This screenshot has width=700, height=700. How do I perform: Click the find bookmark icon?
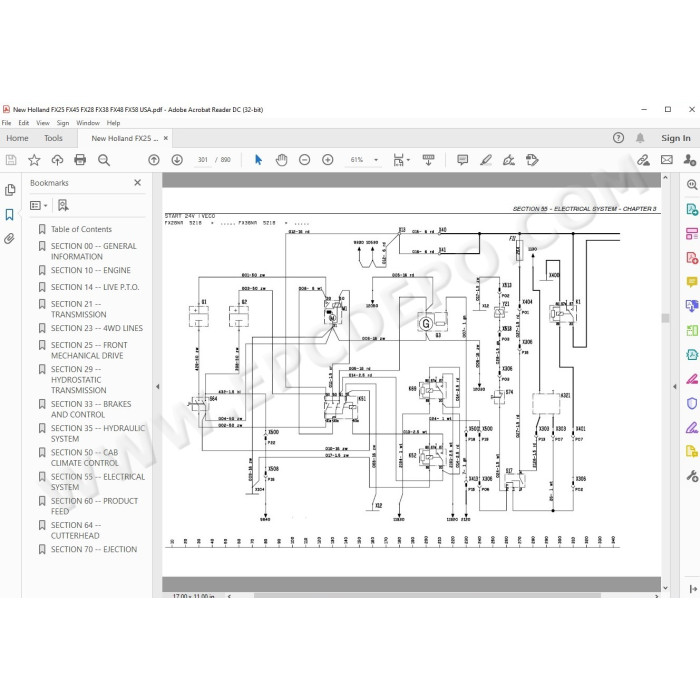63,205
